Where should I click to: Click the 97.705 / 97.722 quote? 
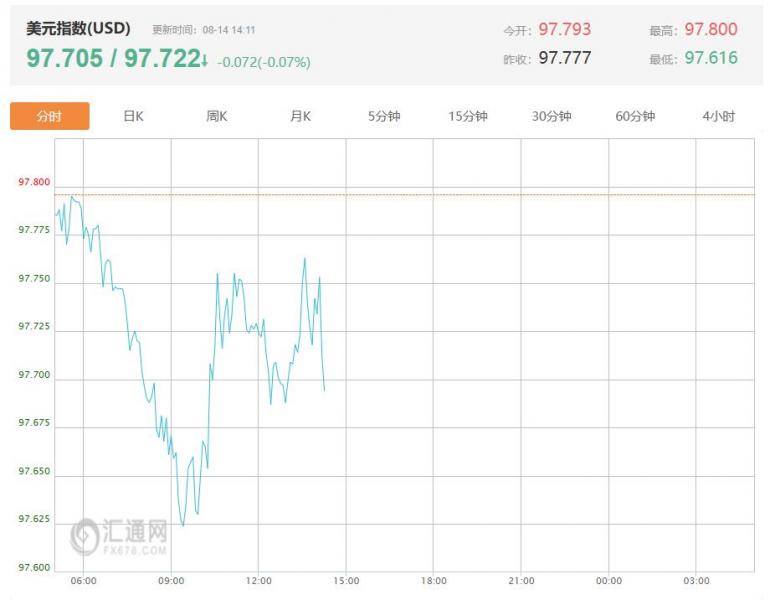113,58
